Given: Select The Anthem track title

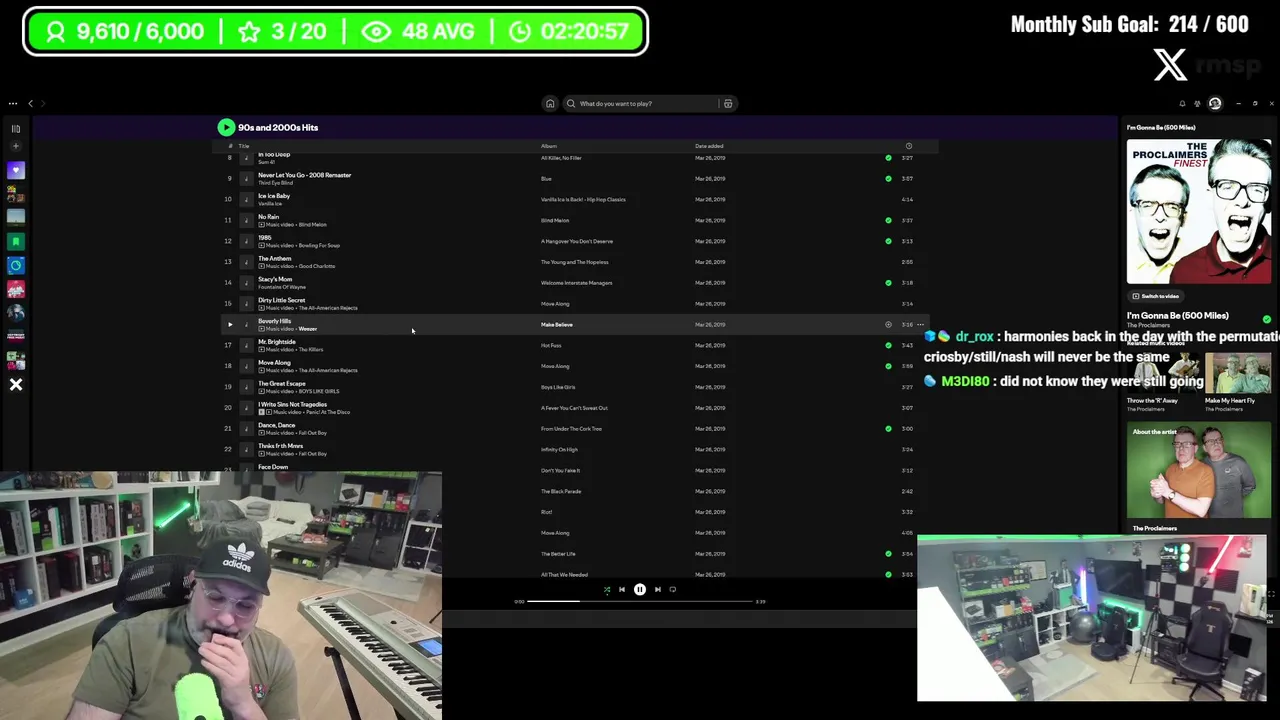Looking at the screenshot, I should [x=275, y=258].
